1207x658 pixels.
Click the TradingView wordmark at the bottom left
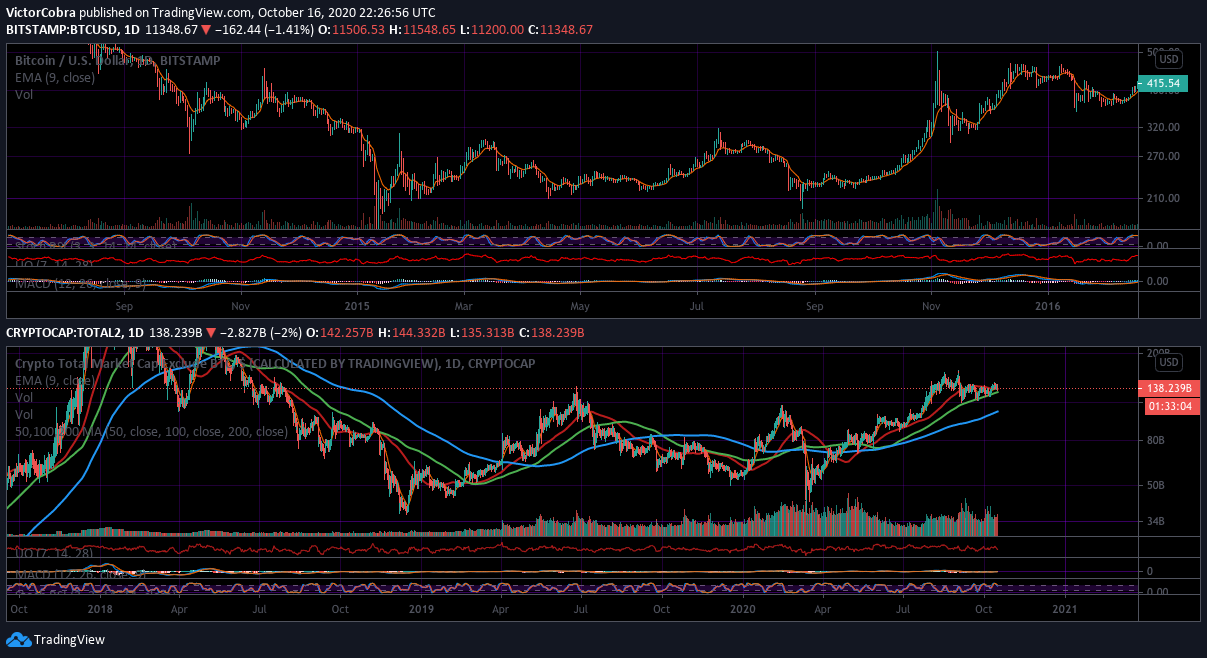coord(69,640)
